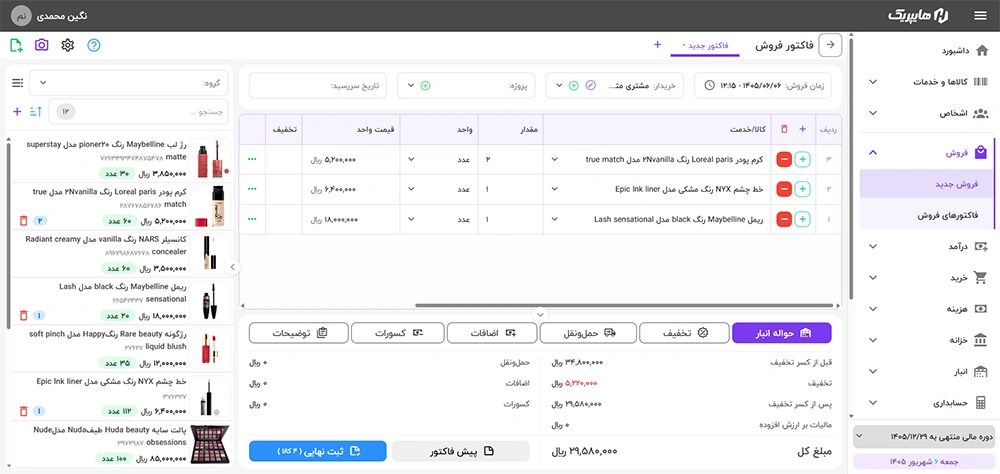
Task: Open the پروژه project dropdown arrow
Action: point(411,85)
